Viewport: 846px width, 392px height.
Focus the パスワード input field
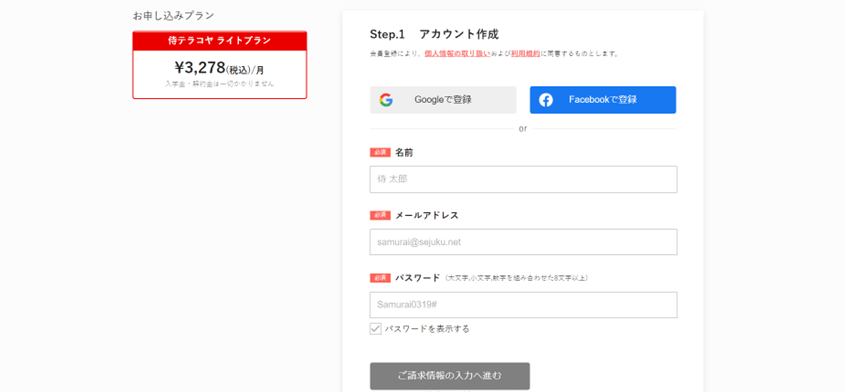pos(523,305)
